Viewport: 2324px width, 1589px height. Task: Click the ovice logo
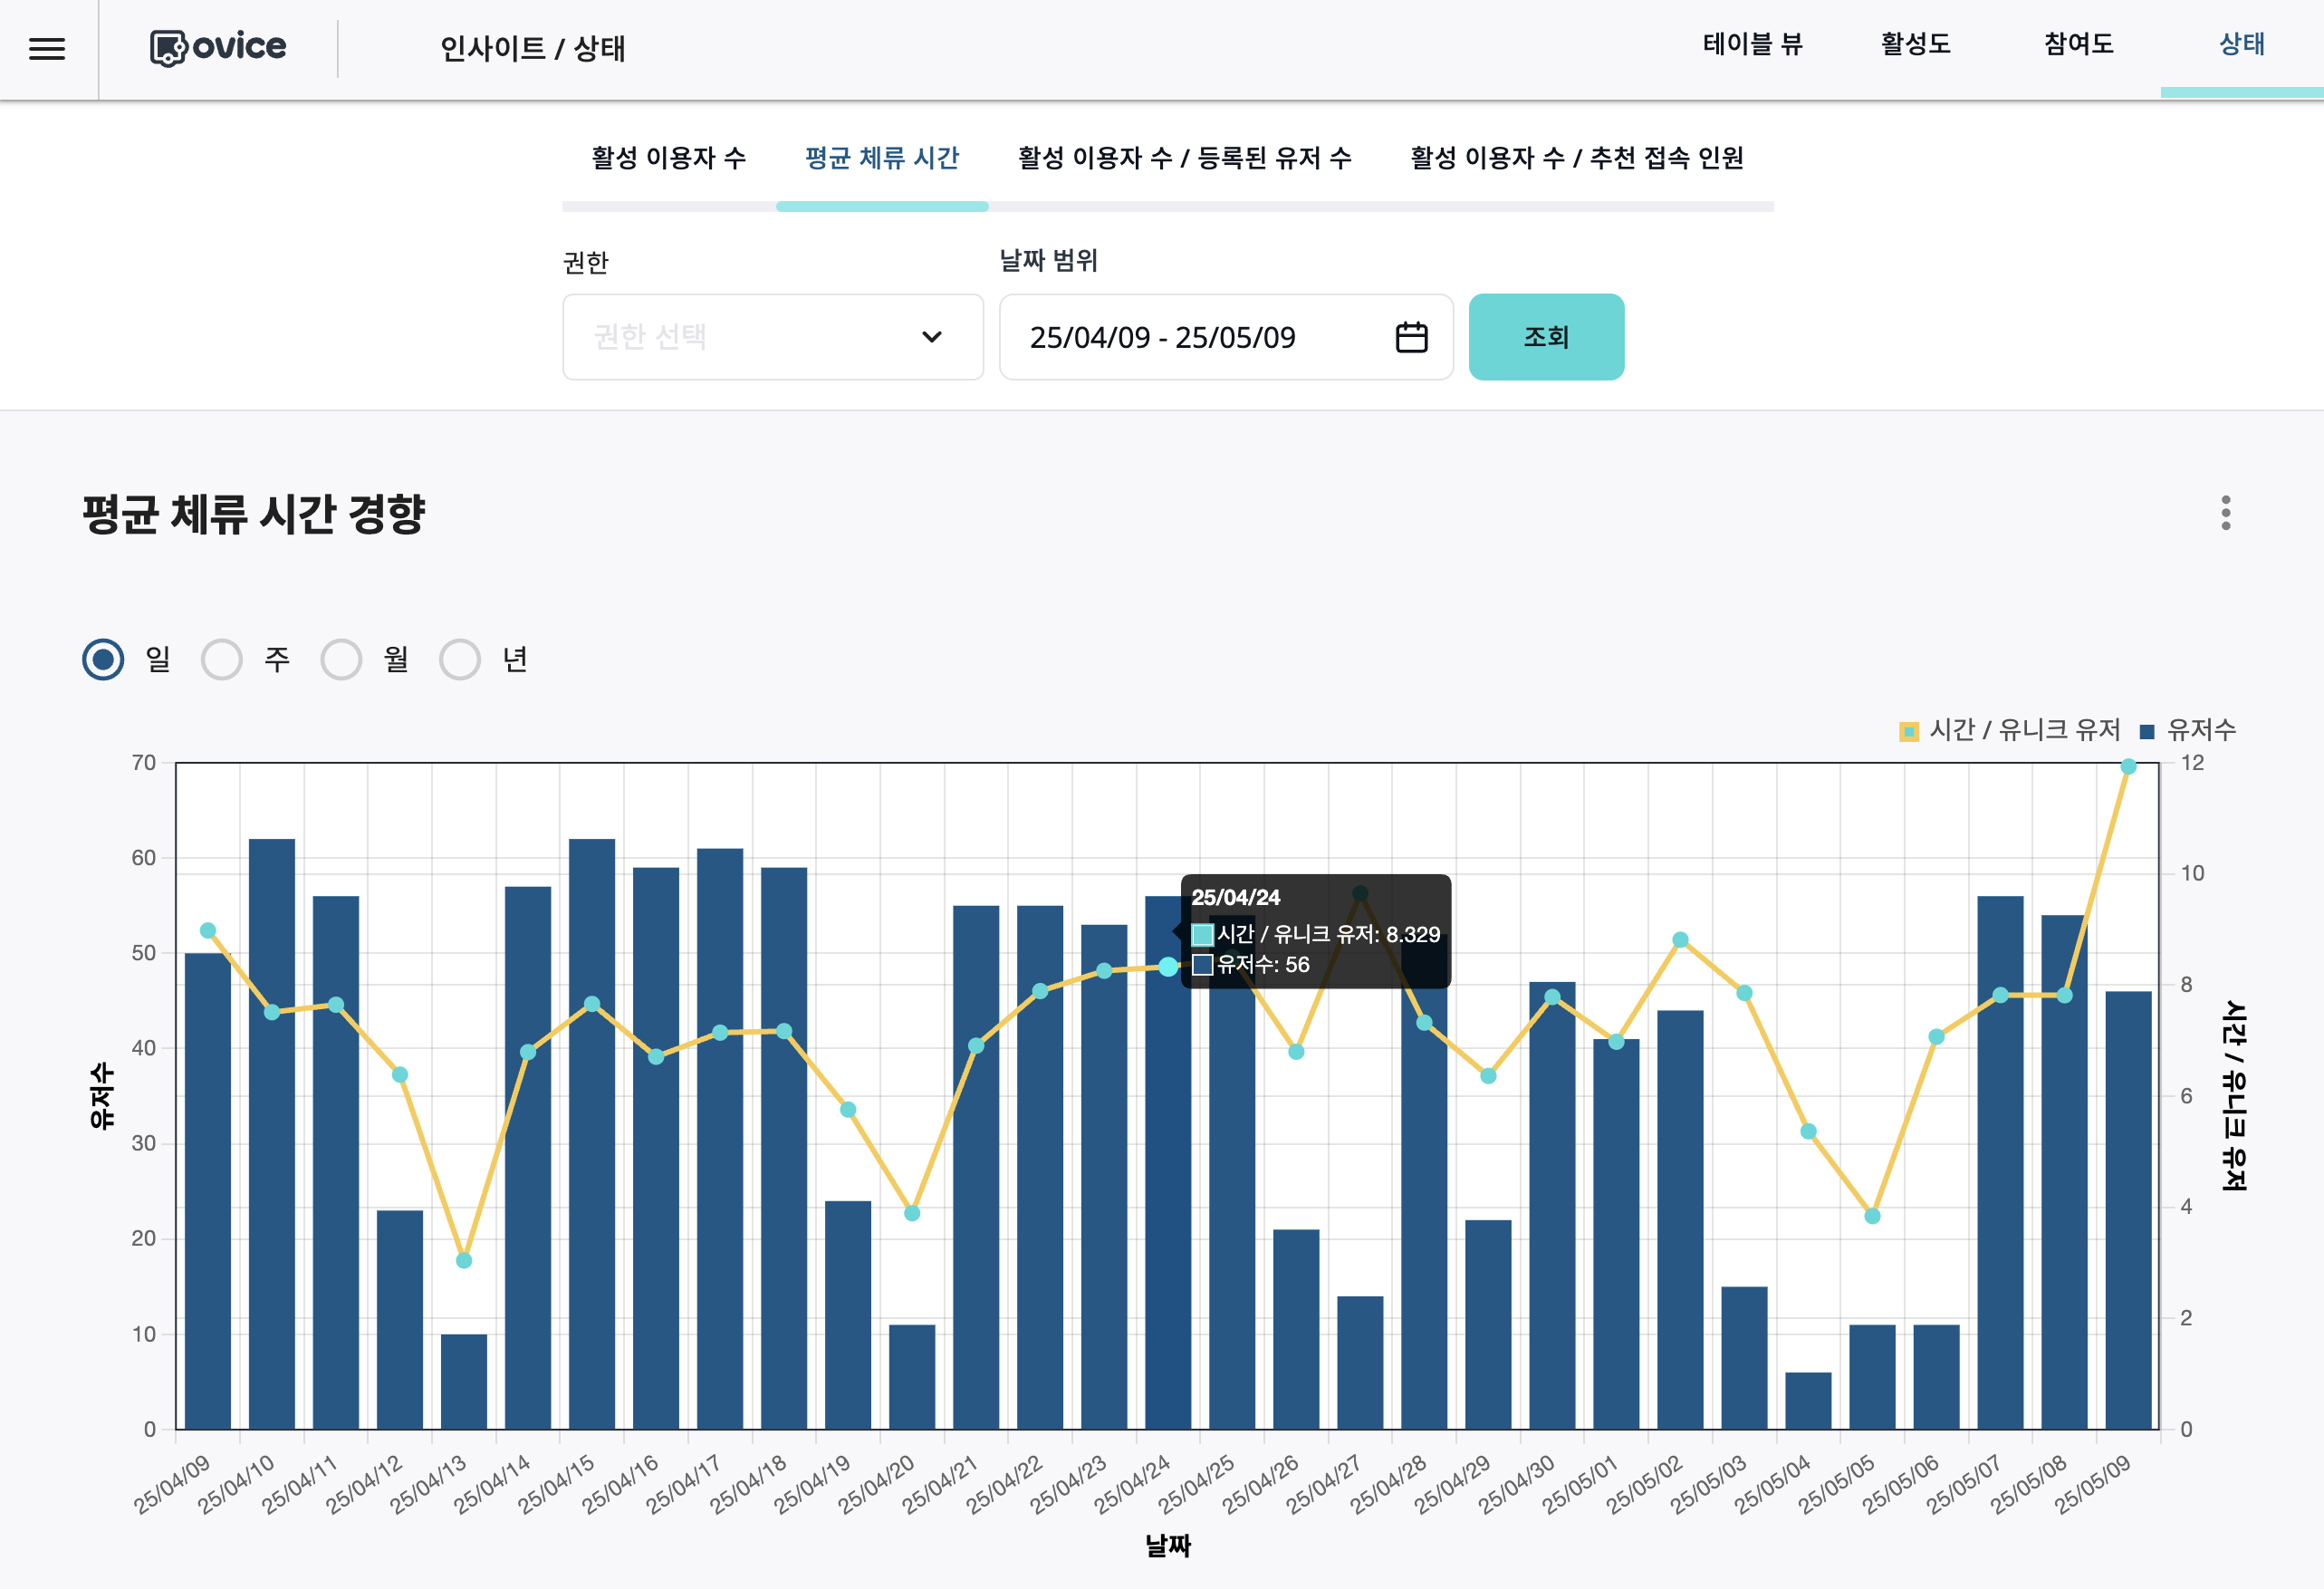(x=218, y=47)
